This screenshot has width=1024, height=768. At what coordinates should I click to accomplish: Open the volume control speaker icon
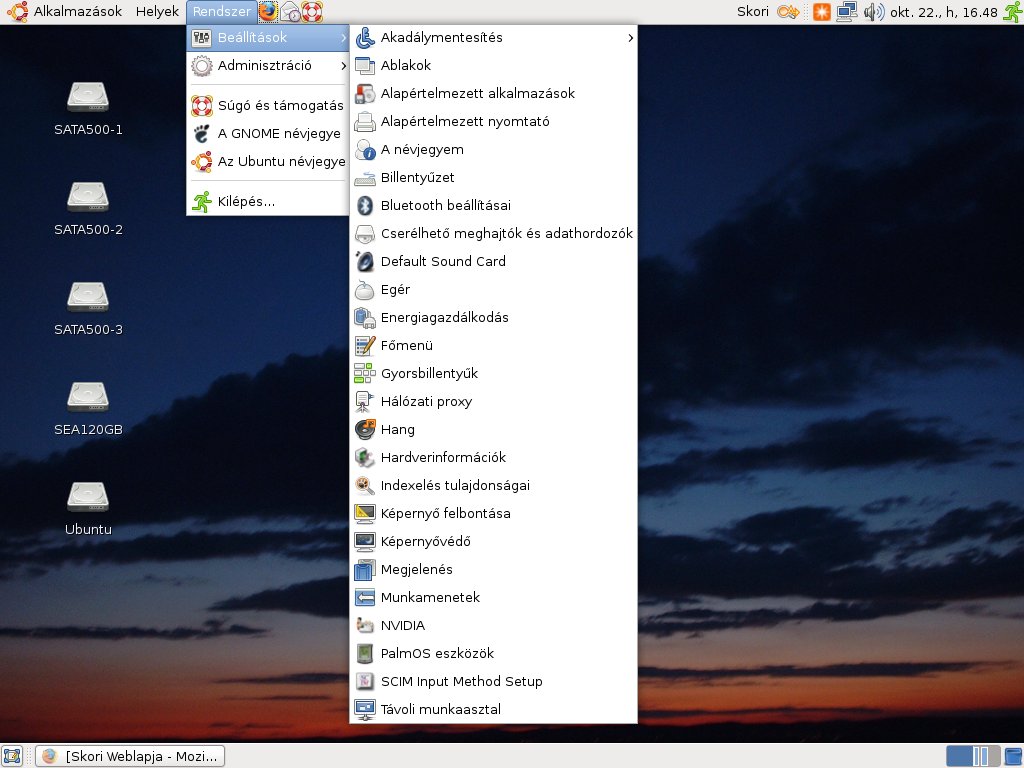coord(873,12)
